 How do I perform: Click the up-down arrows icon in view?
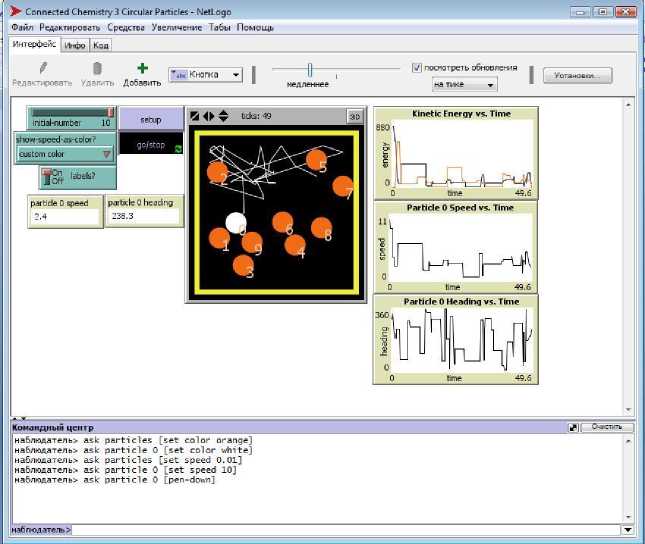click(223, 115)
